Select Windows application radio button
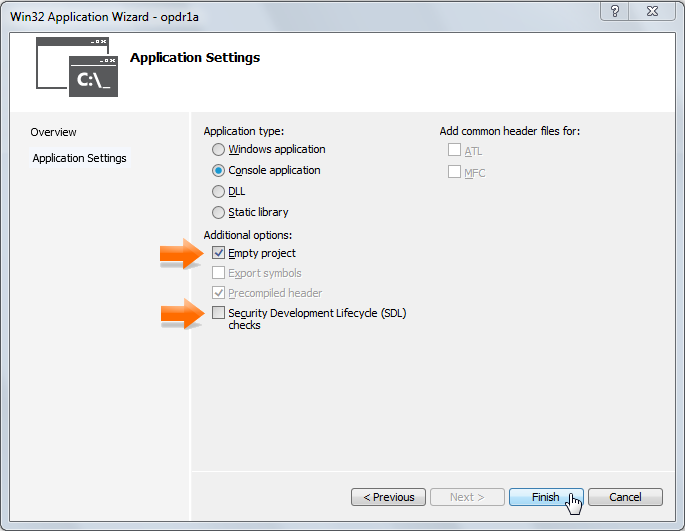The height and width of the screenshot is (531, 685). pyautogui.click(x=219, y=150)
